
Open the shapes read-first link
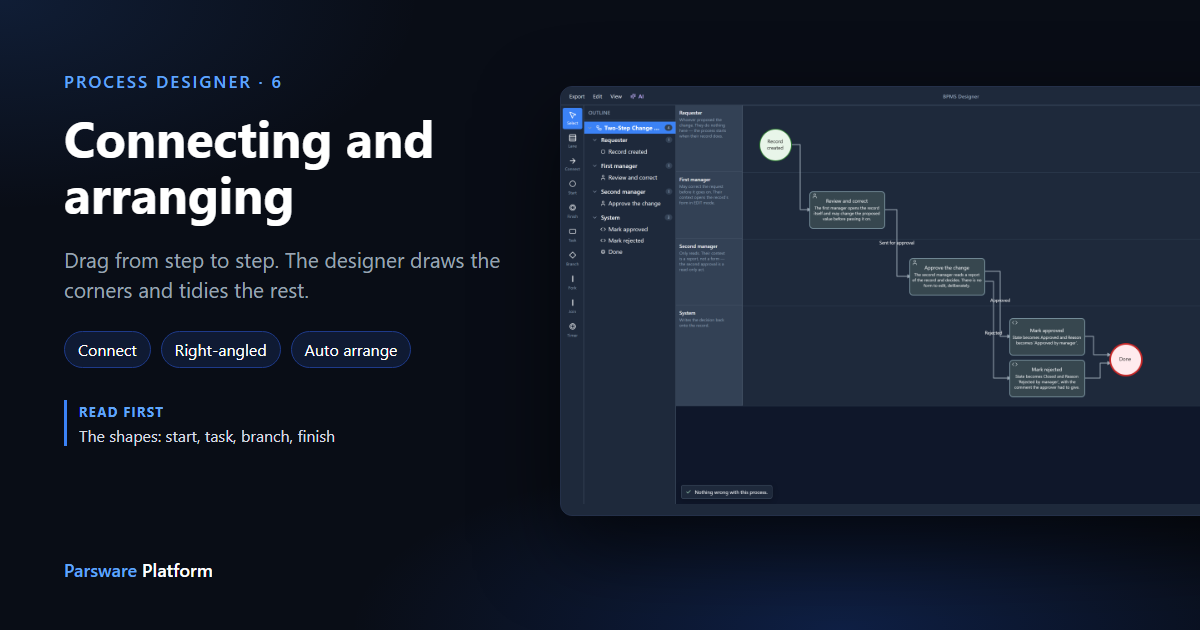pyautogui.click(x=207, y=436)
